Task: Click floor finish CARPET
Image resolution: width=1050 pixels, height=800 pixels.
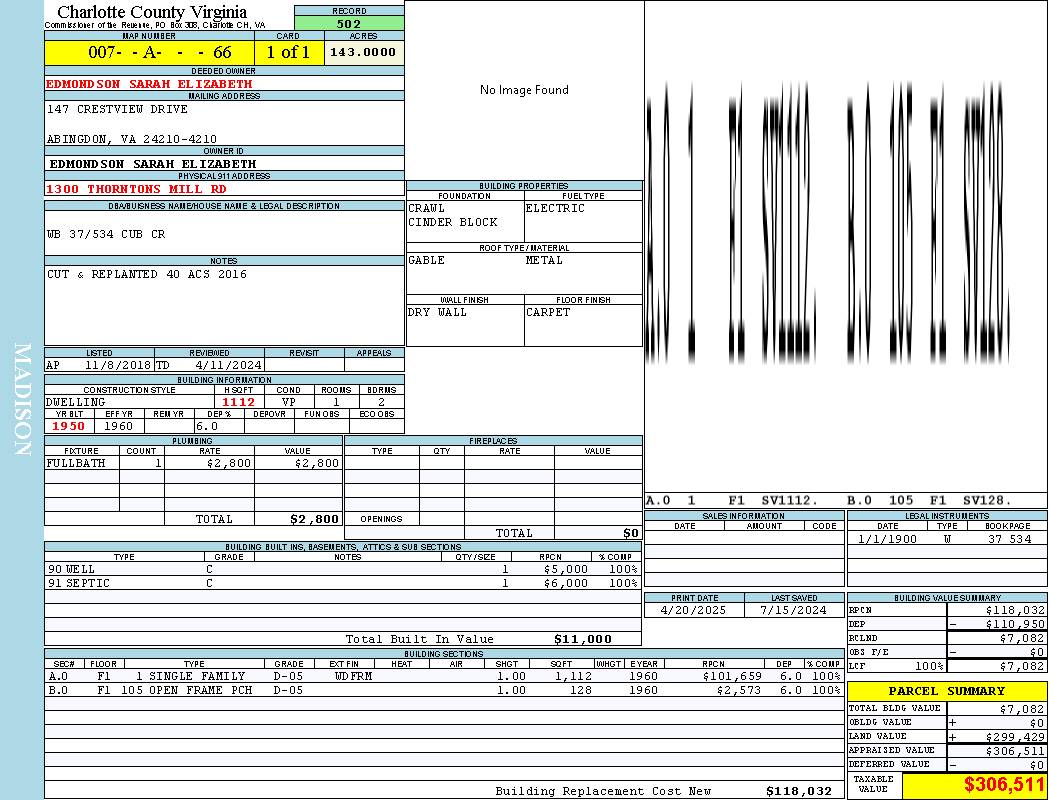Action: click(548, 312)
